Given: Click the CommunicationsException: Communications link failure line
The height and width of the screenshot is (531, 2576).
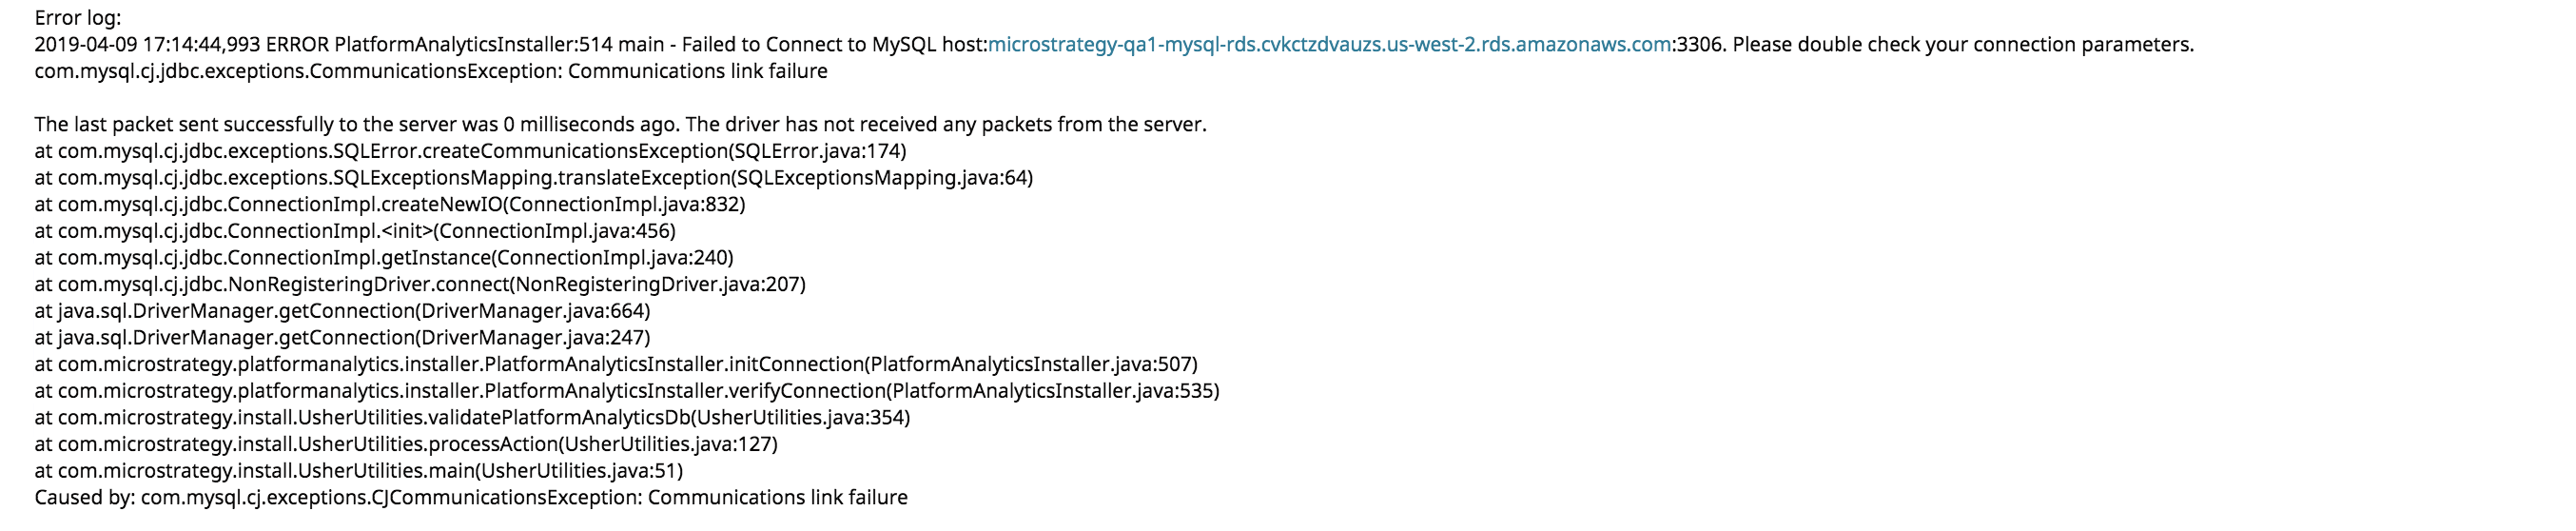Looking at the screenshot, I should click(430, 71).
